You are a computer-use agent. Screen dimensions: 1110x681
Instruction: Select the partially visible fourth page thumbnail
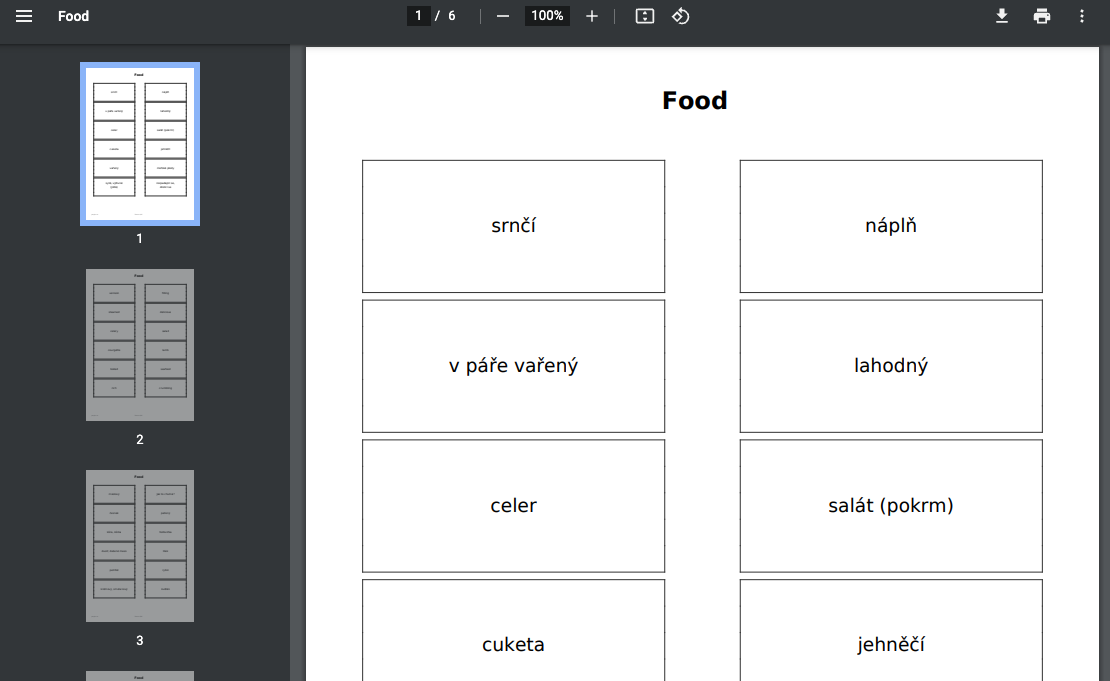(x=140, y=676)
